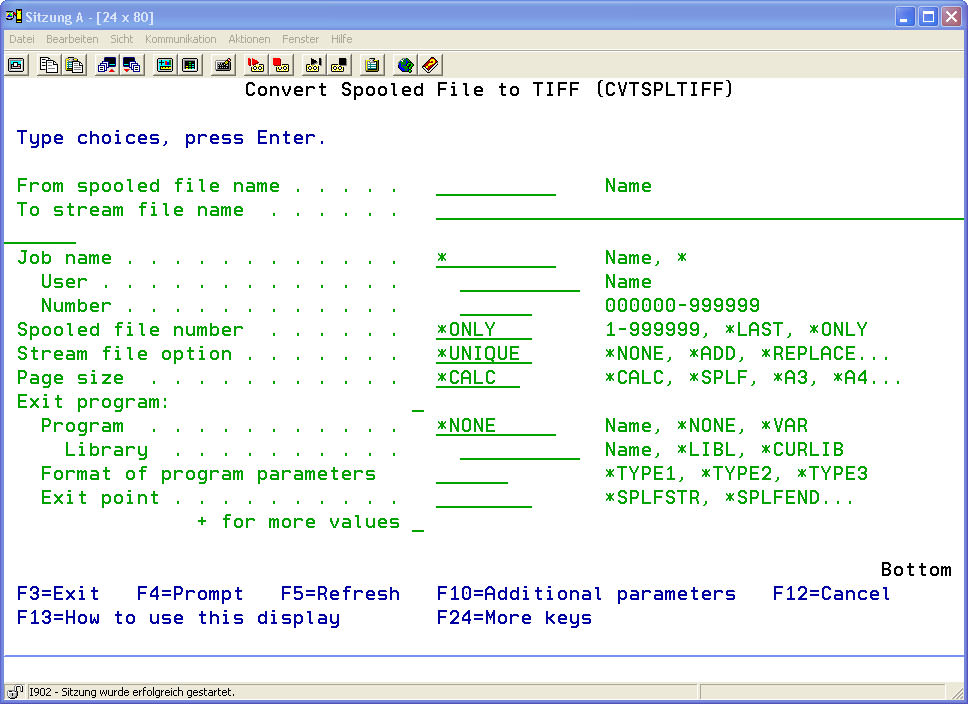Open the Kommunikation menu
The height and width of the screenshot is (704, 968).
(x=180, y=39)
